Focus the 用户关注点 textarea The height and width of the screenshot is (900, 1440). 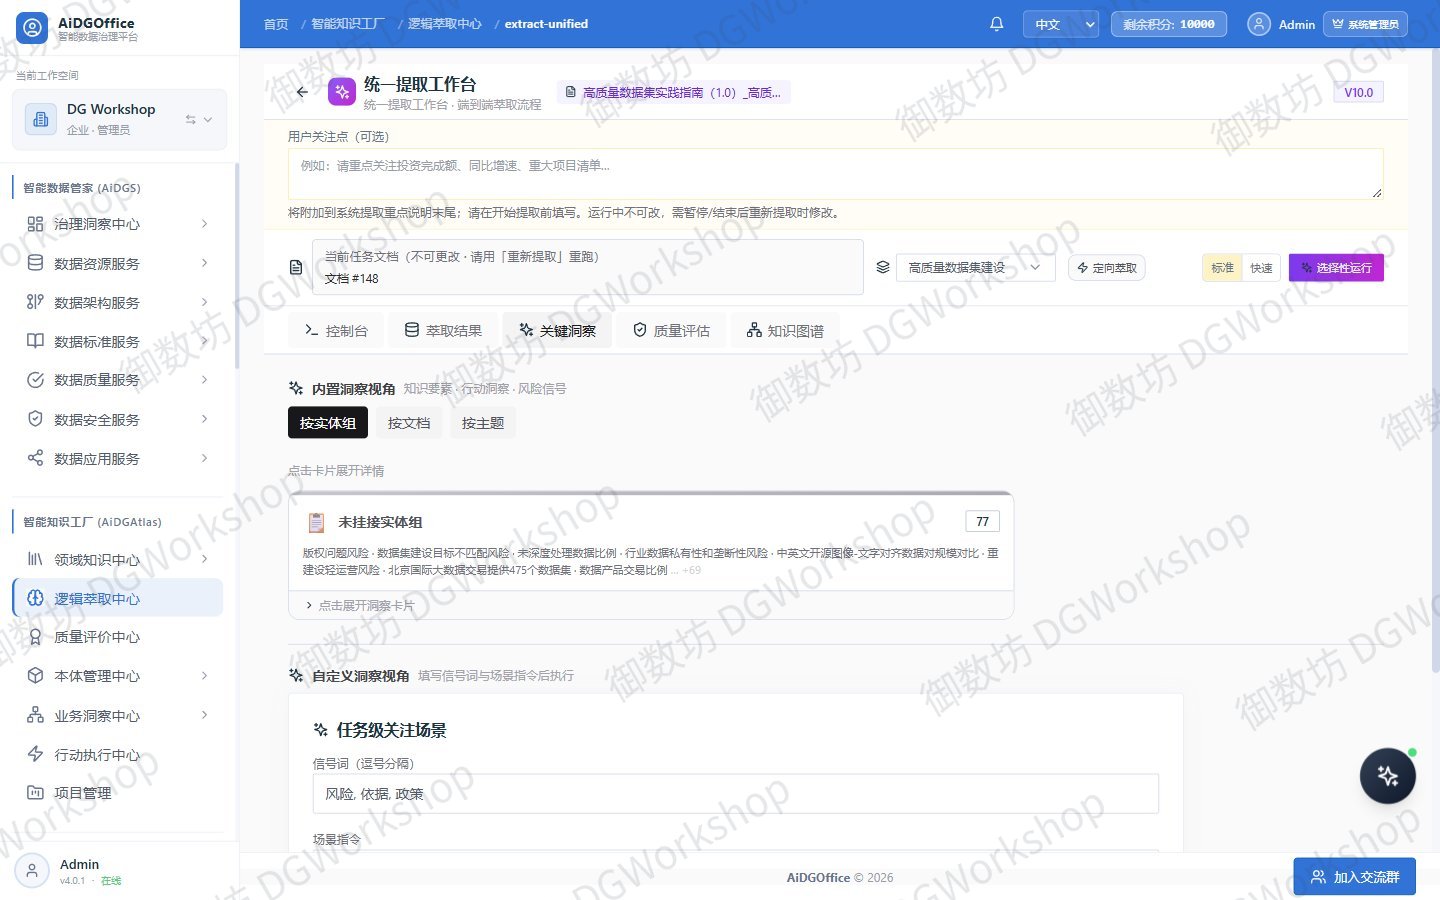pos(835,173)
